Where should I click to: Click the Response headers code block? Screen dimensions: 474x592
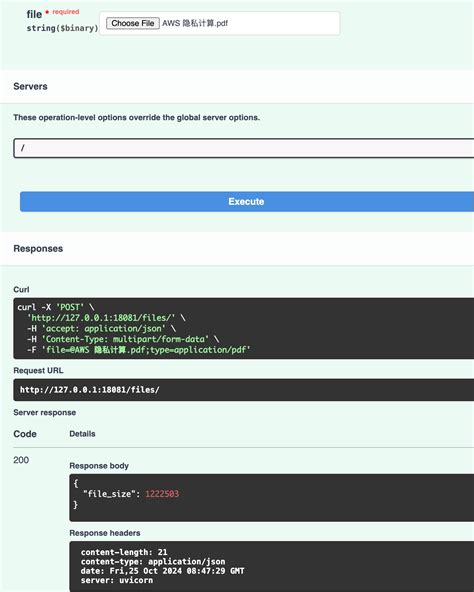tap(272, 566)
